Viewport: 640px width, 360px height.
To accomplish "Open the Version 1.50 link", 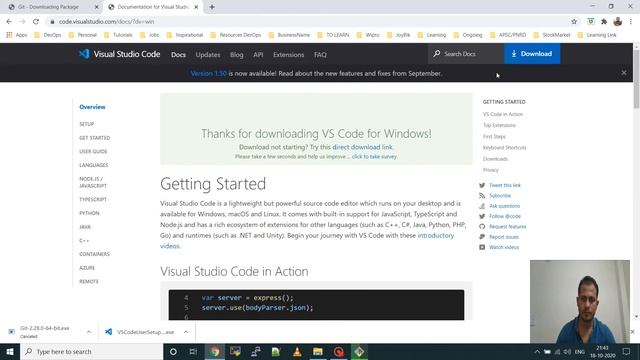I will coord(209,73).
